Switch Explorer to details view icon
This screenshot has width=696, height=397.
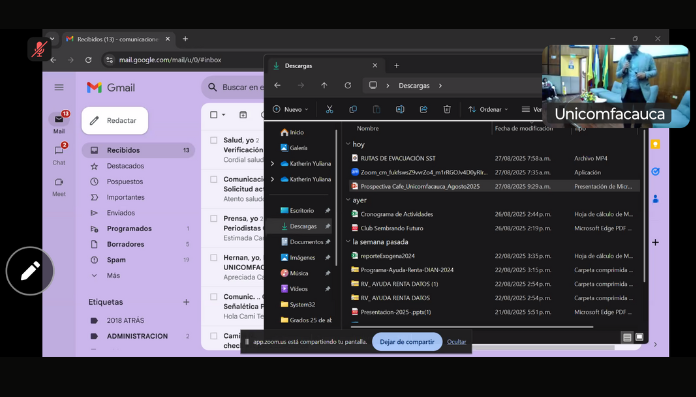click(x=627, y=337)
